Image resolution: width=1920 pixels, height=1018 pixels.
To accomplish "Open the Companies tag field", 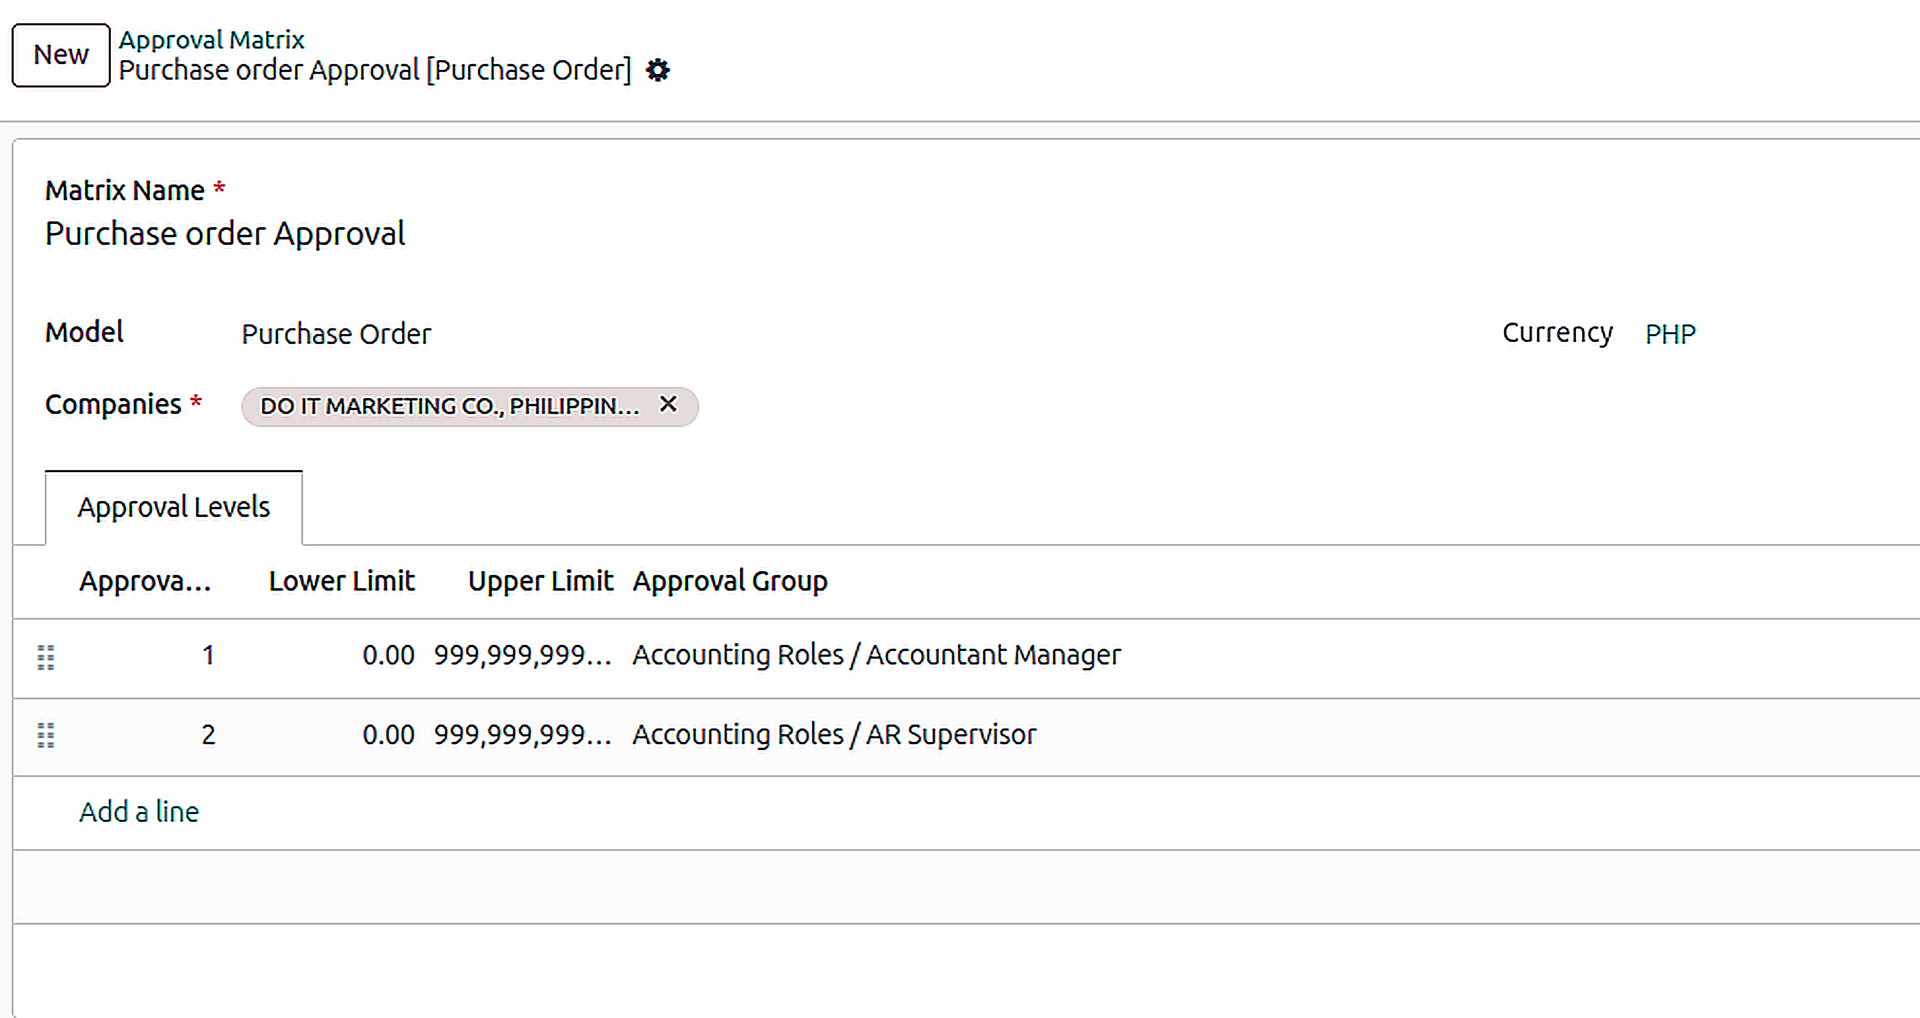I will (x=1000, y=406).
